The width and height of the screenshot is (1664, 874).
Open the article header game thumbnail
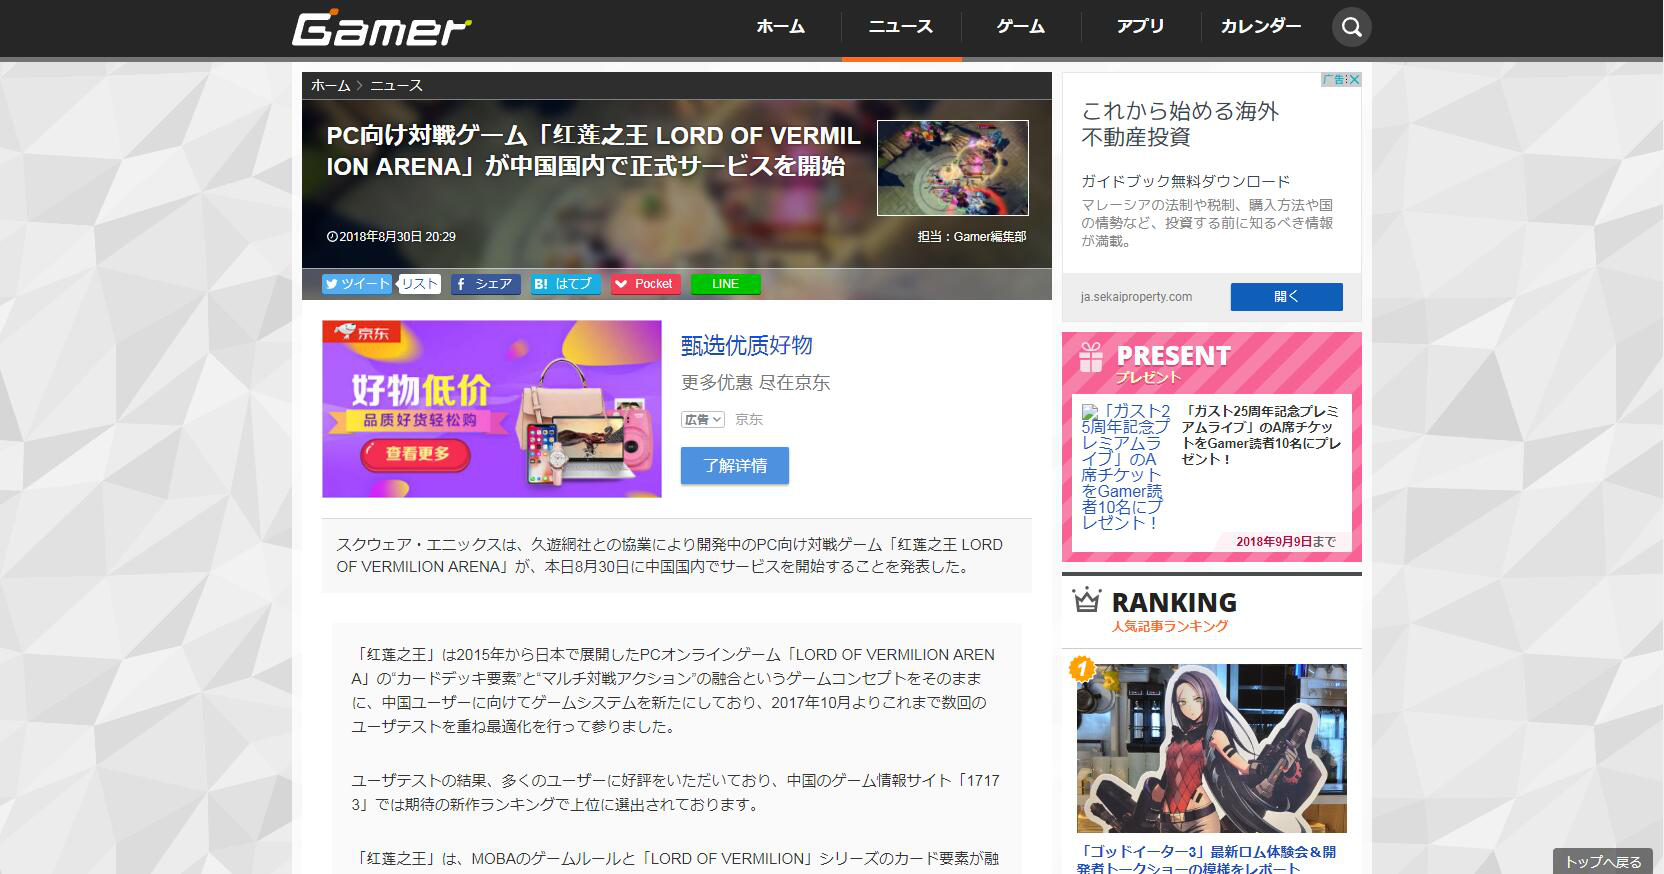952,168
